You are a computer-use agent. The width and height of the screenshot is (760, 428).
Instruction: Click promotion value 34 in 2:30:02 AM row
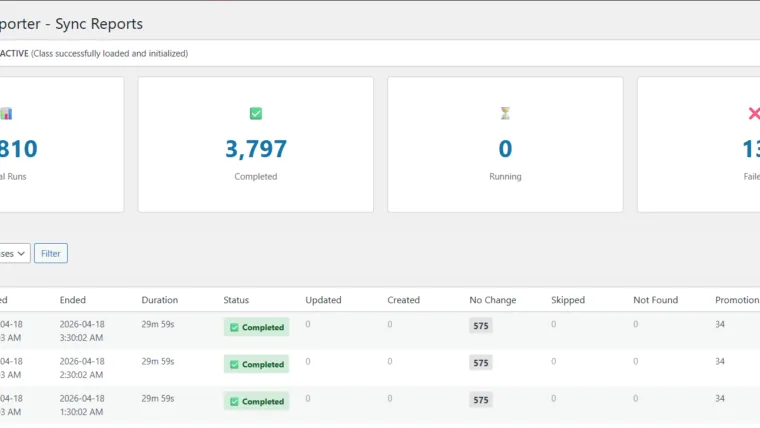pos(720,361)
